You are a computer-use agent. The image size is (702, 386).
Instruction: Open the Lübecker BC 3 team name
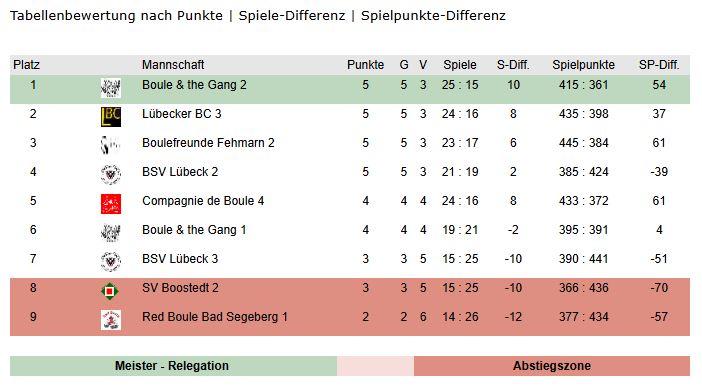181,114
